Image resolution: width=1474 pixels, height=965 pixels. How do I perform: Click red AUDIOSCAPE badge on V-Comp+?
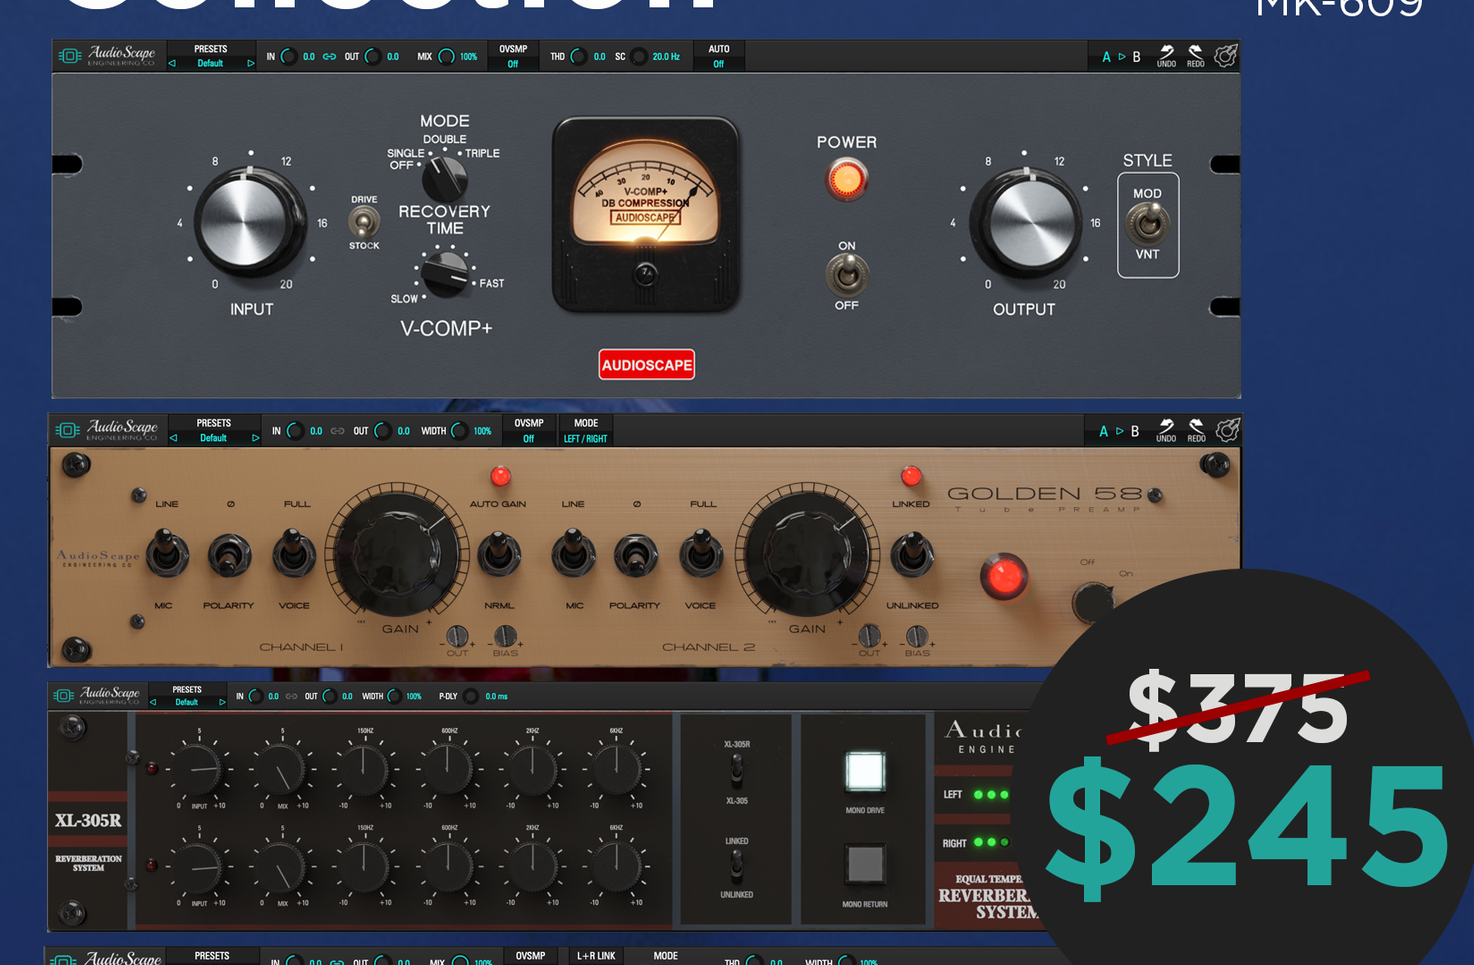tap(646, 365)
